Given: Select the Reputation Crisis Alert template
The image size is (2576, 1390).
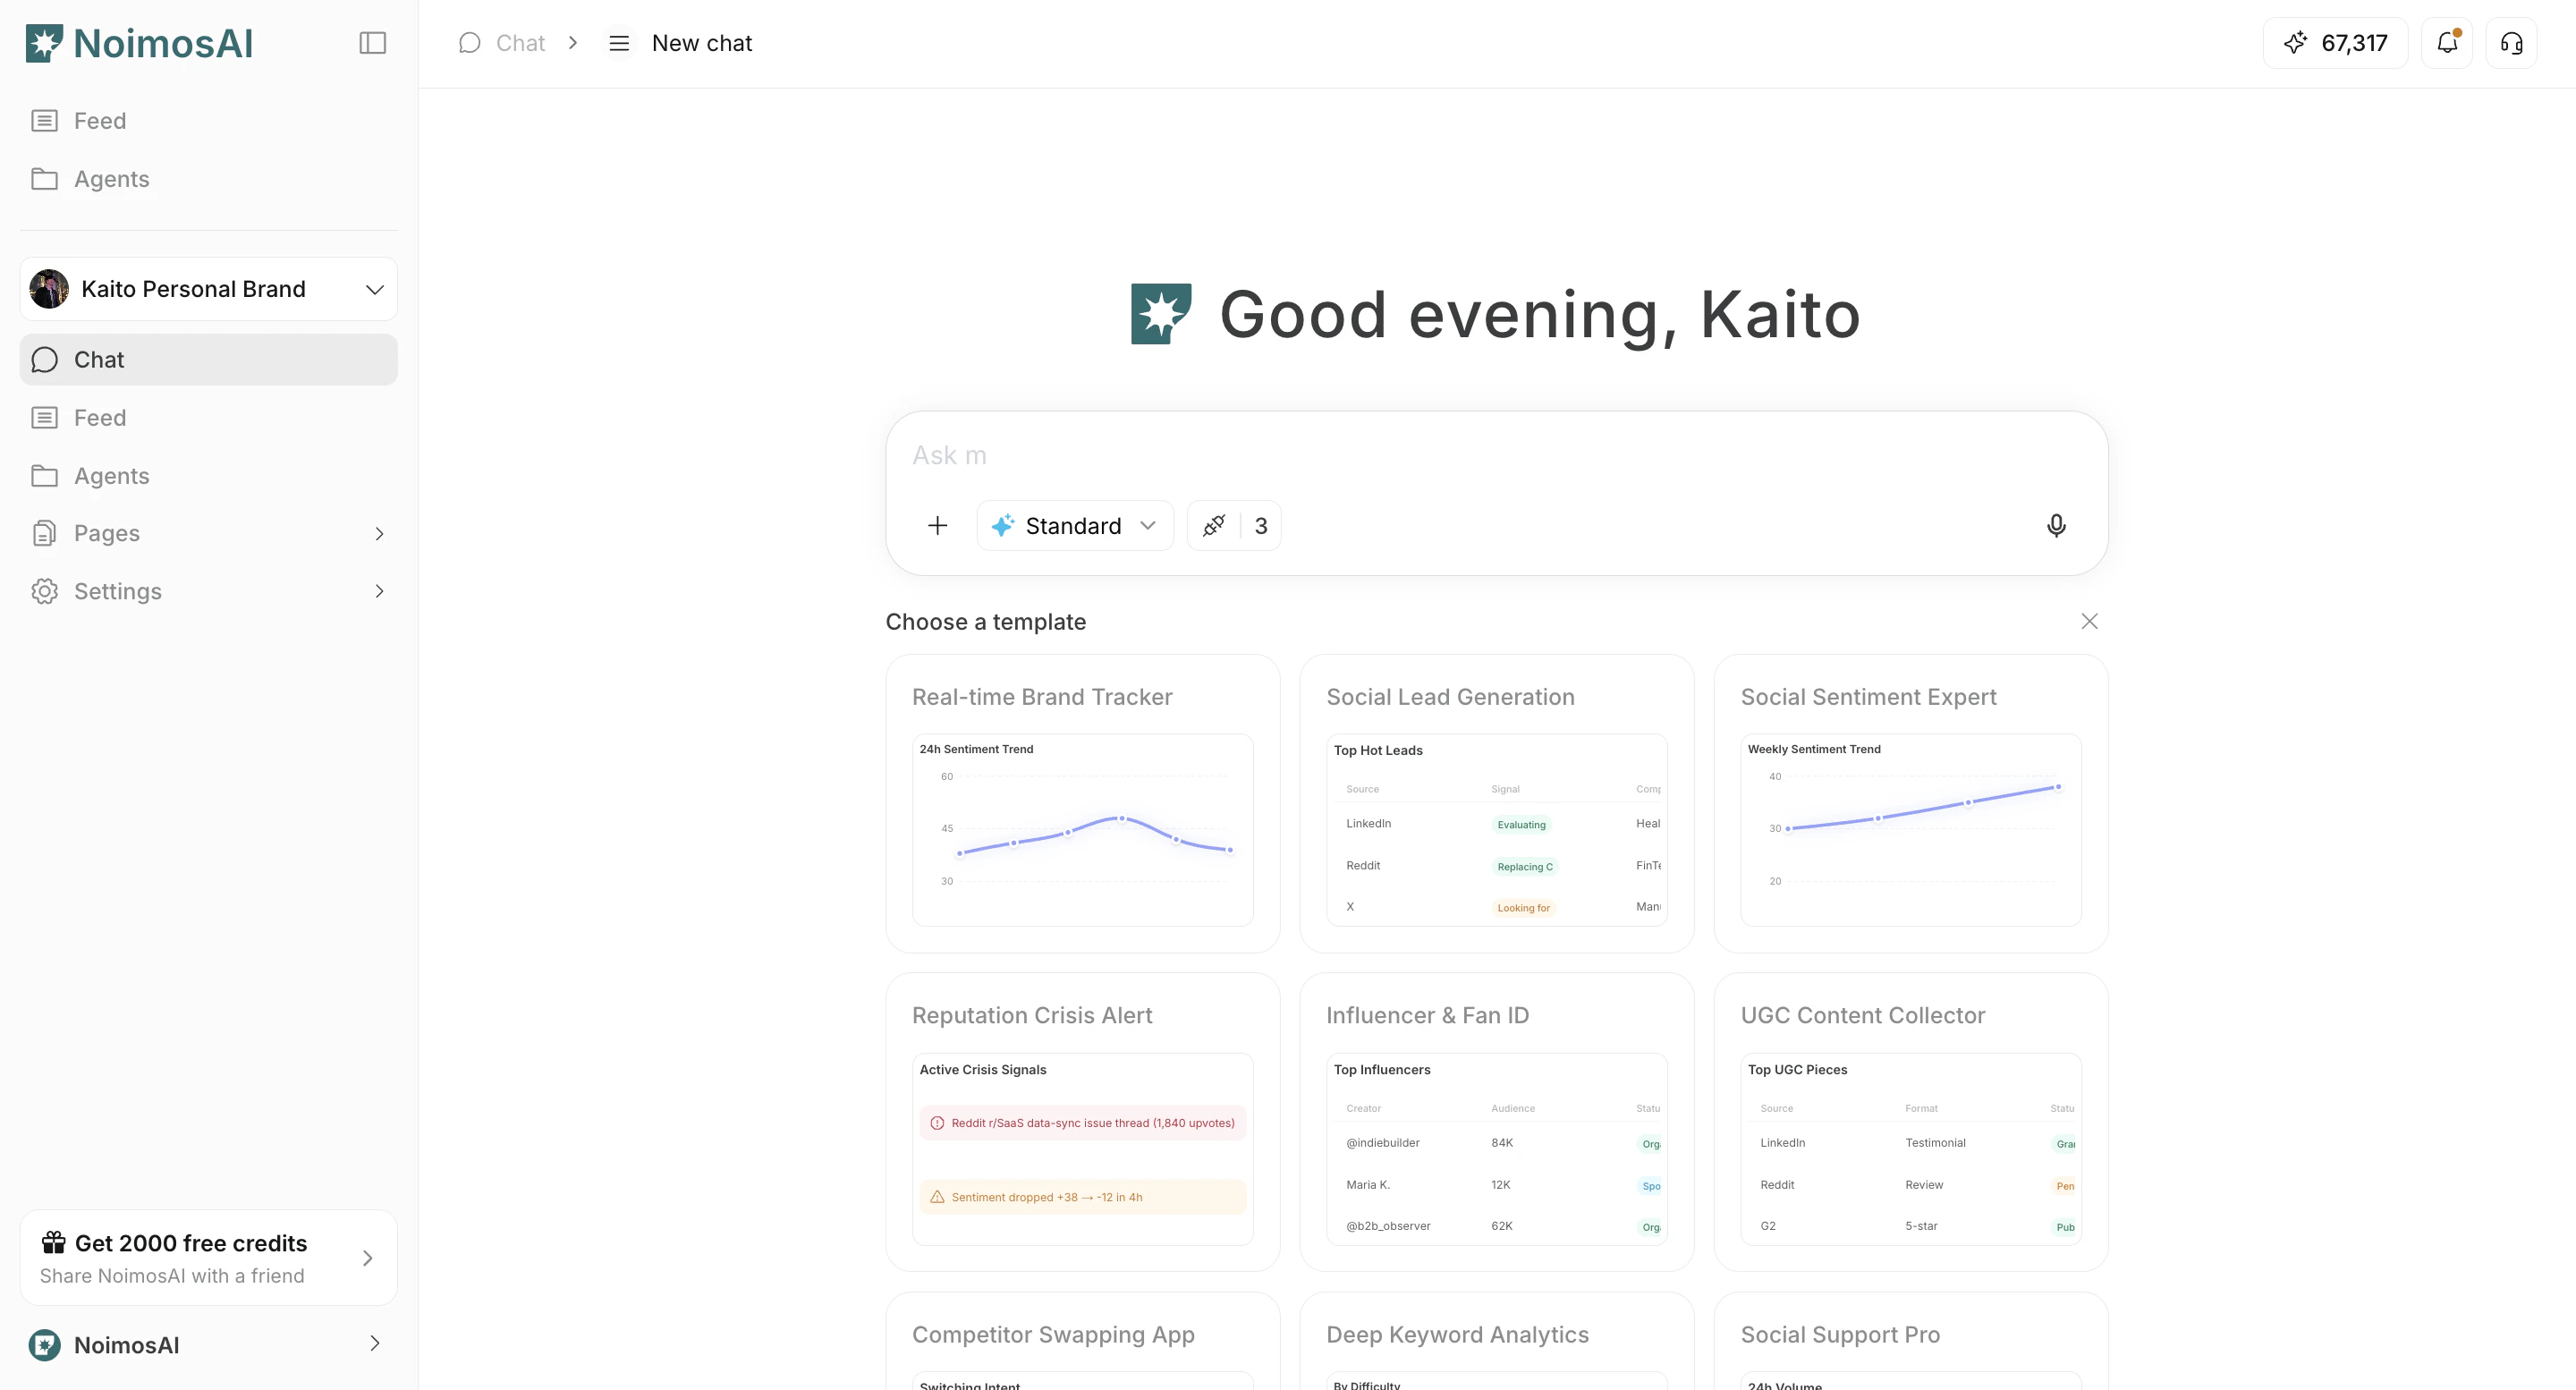Looking at the screenshot, I should point(1082,1122).
